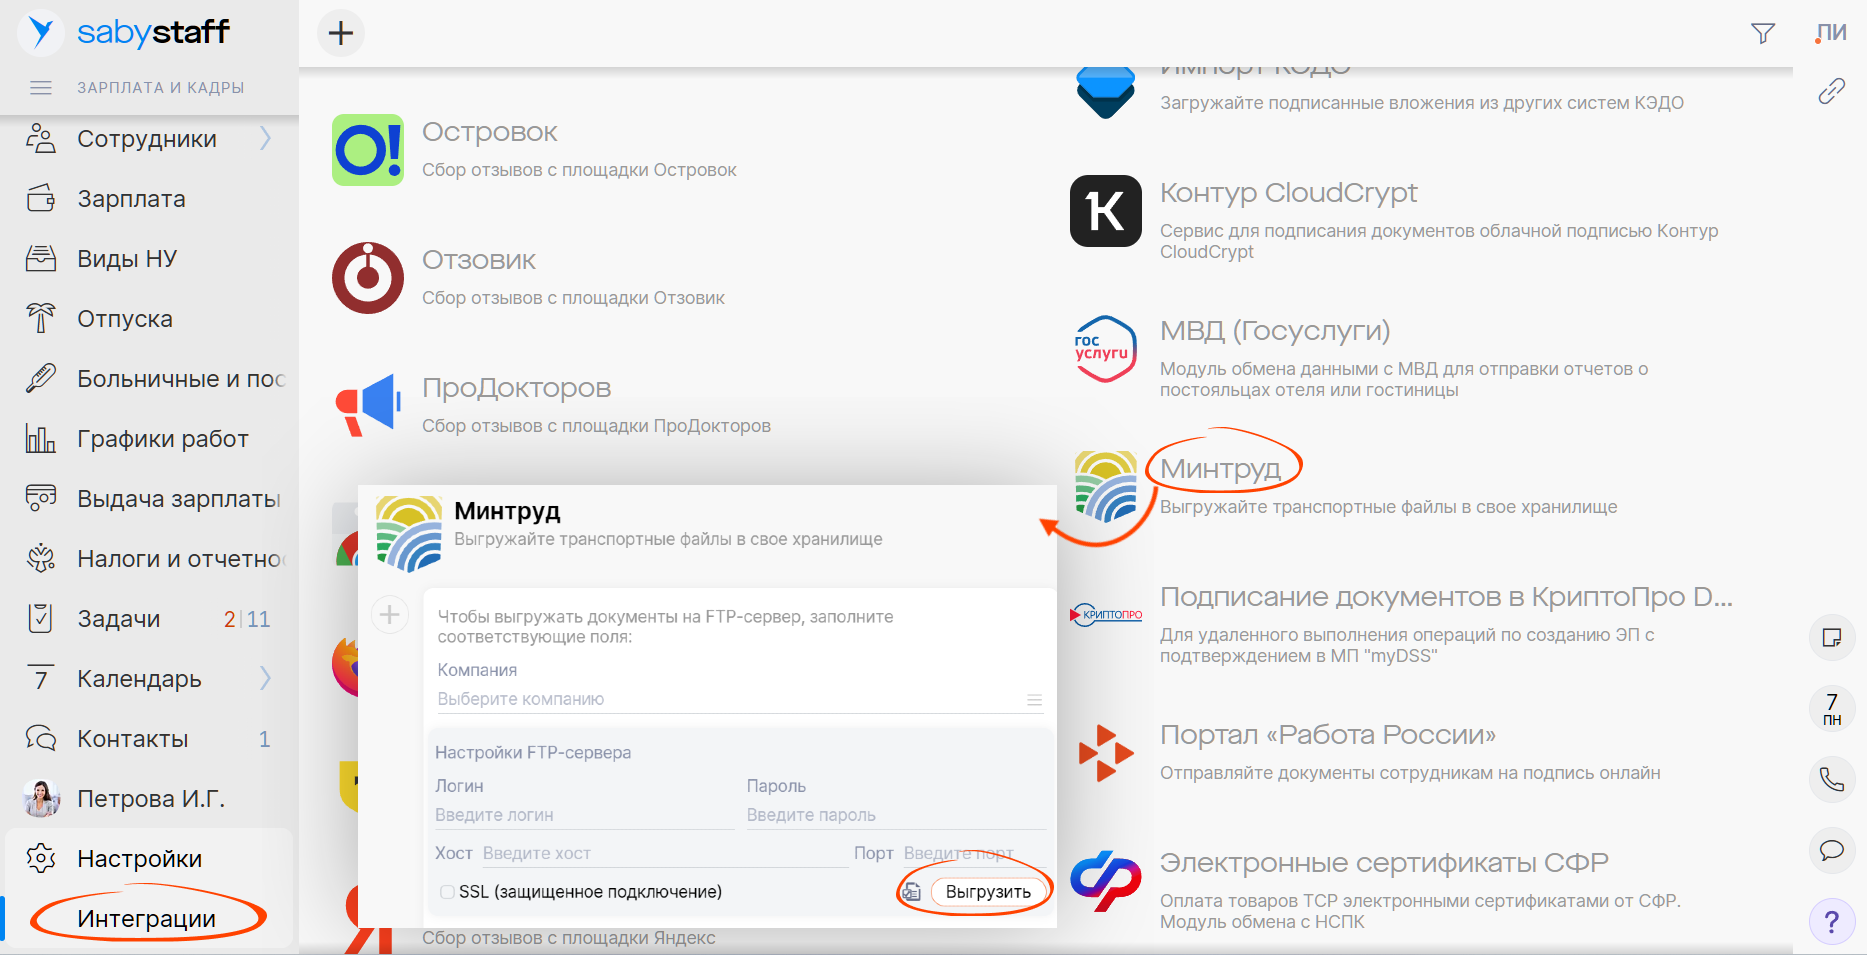Open Контур CloudCrypt integration icon
The image size is (1867, 955).
tap(1105, 211)
